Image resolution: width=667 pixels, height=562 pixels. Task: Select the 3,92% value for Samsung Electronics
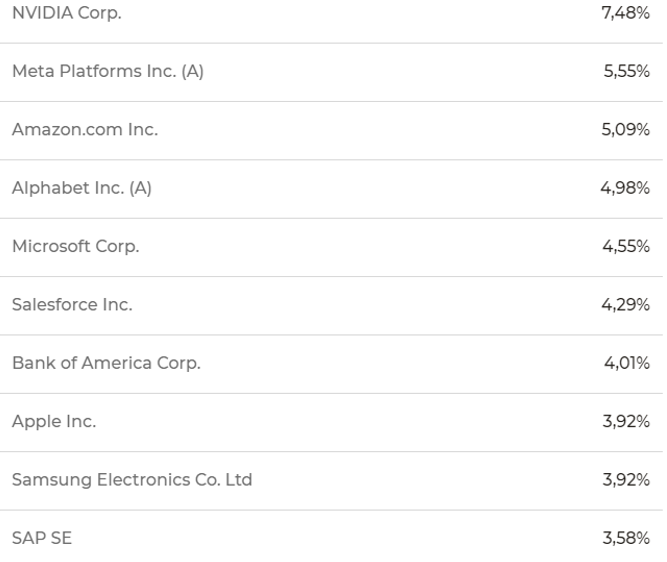coord(626,480)
